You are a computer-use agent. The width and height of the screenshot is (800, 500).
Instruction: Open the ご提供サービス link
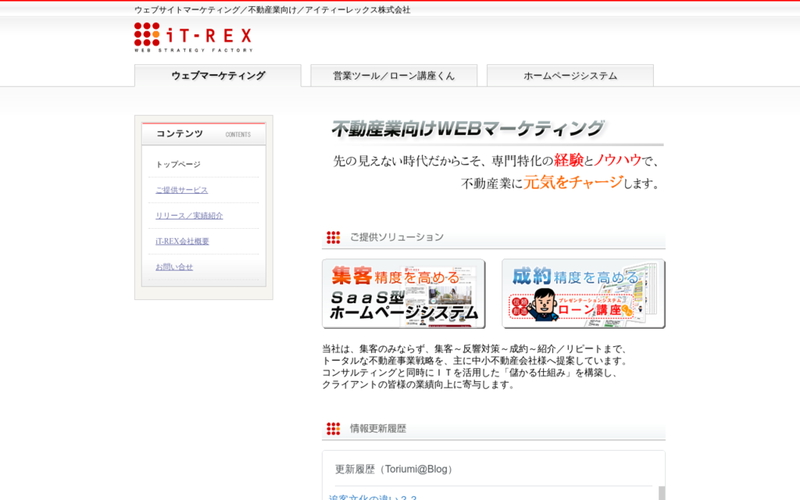182,190
